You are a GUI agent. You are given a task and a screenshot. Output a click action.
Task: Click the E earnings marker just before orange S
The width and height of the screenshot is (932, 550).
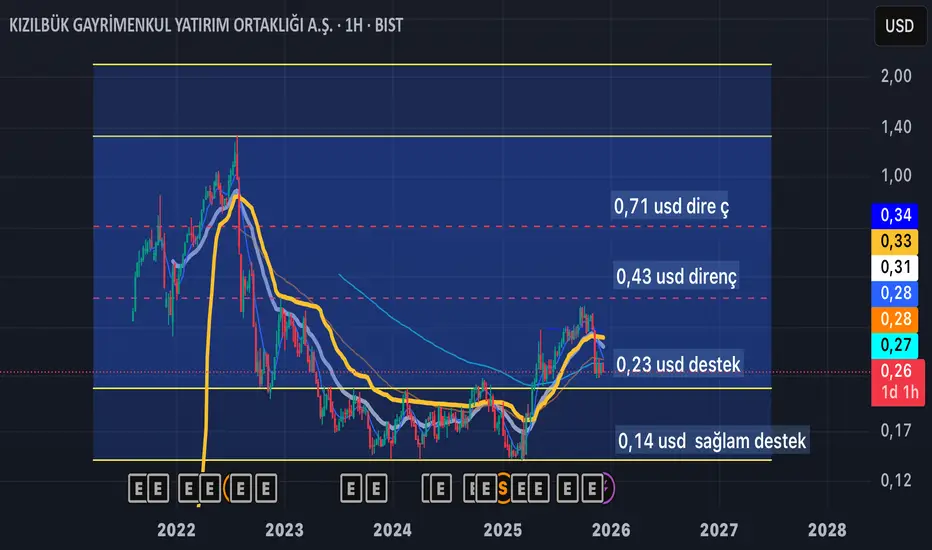(486, 489)
